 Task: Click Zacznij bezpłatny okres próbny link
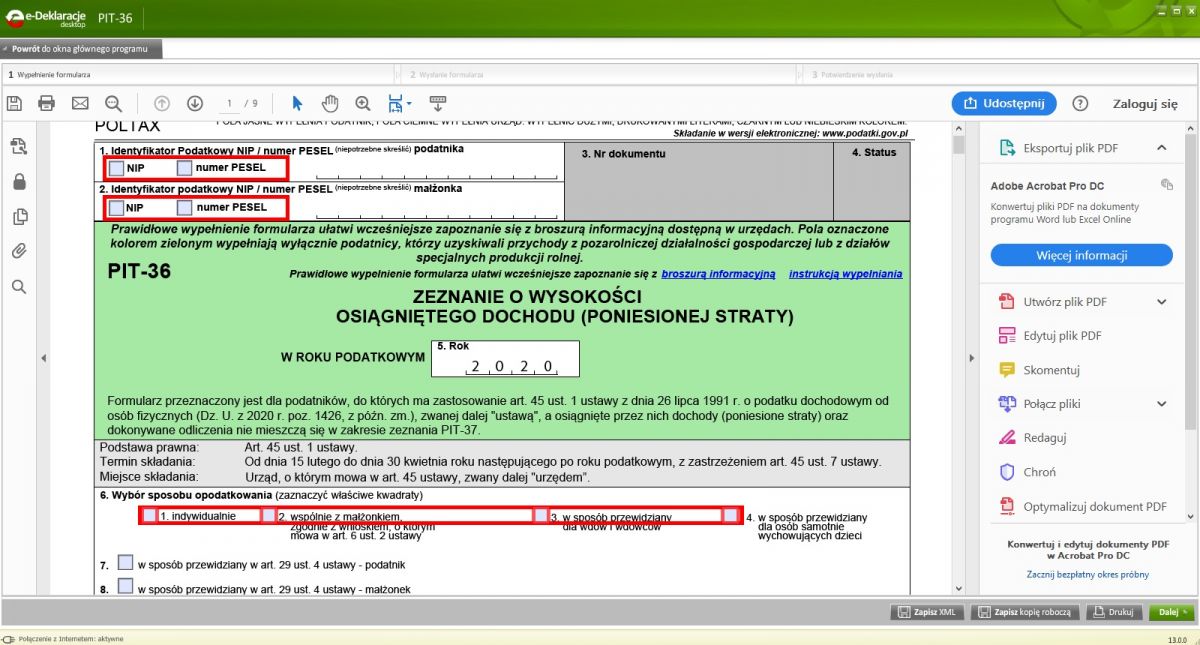pyautogui.click(x=1088, y=574)
